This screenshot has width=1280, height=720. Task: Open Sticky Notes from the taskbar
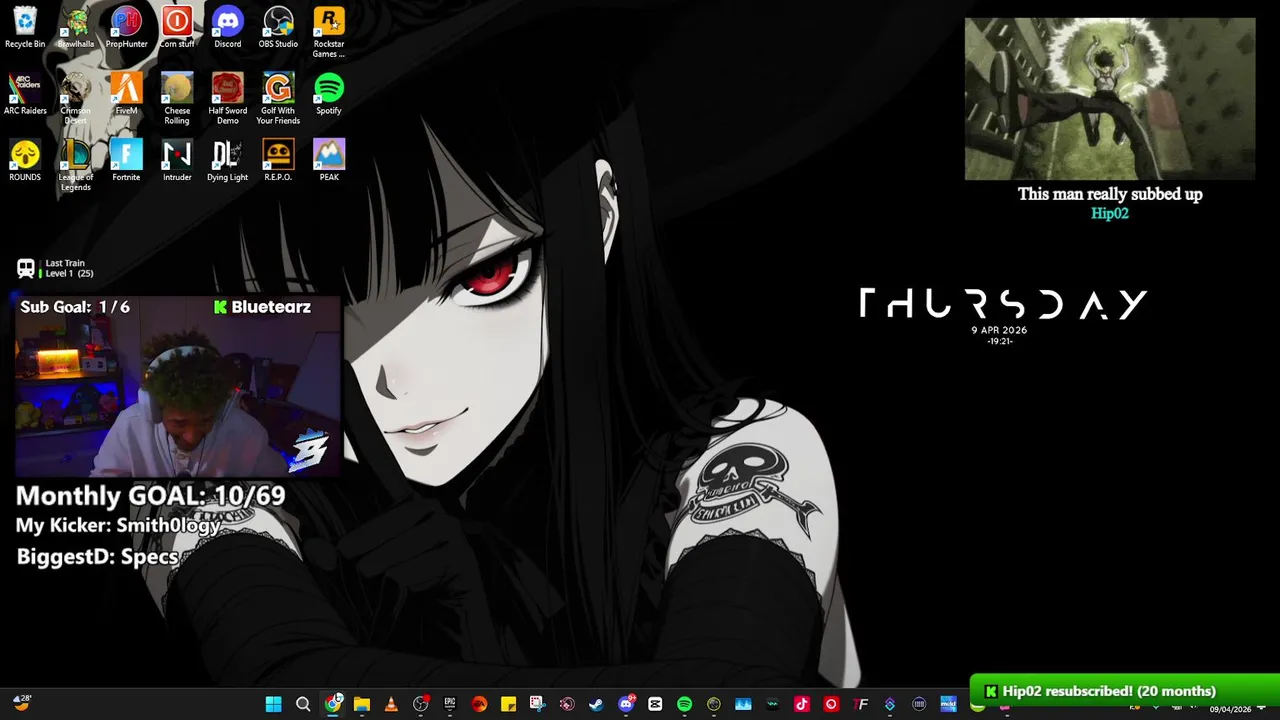[x=508, y=704]
